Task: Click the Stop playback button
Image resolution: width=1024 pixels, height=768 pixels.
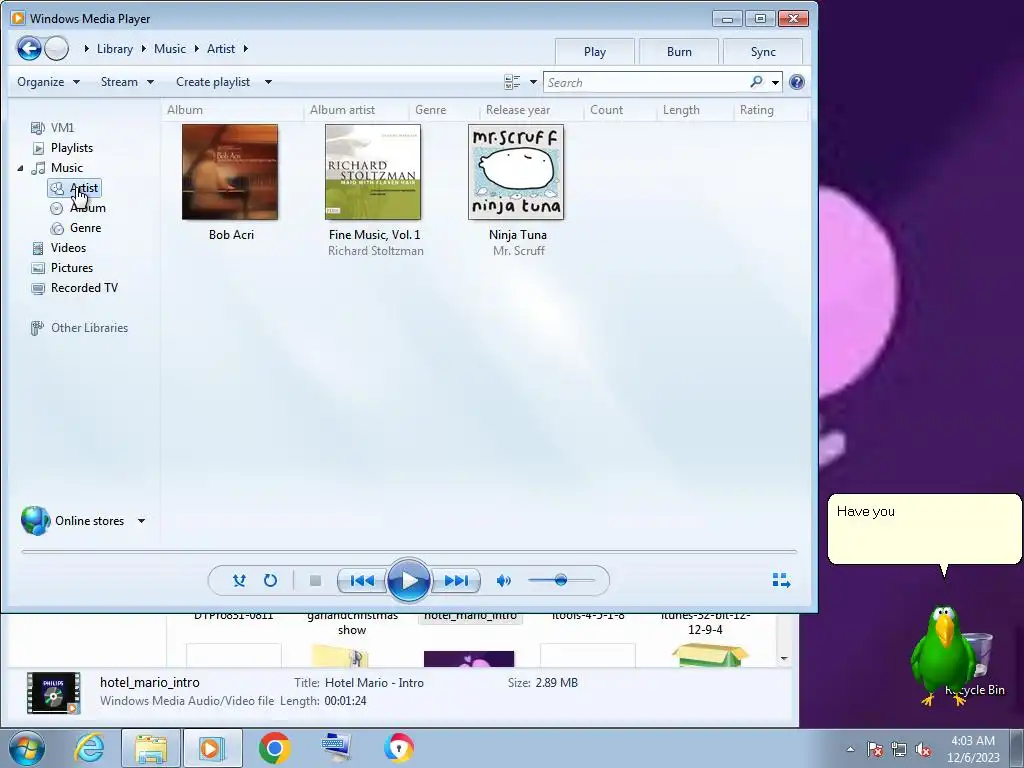Action: pyautogui.click(x=315, y=580)
